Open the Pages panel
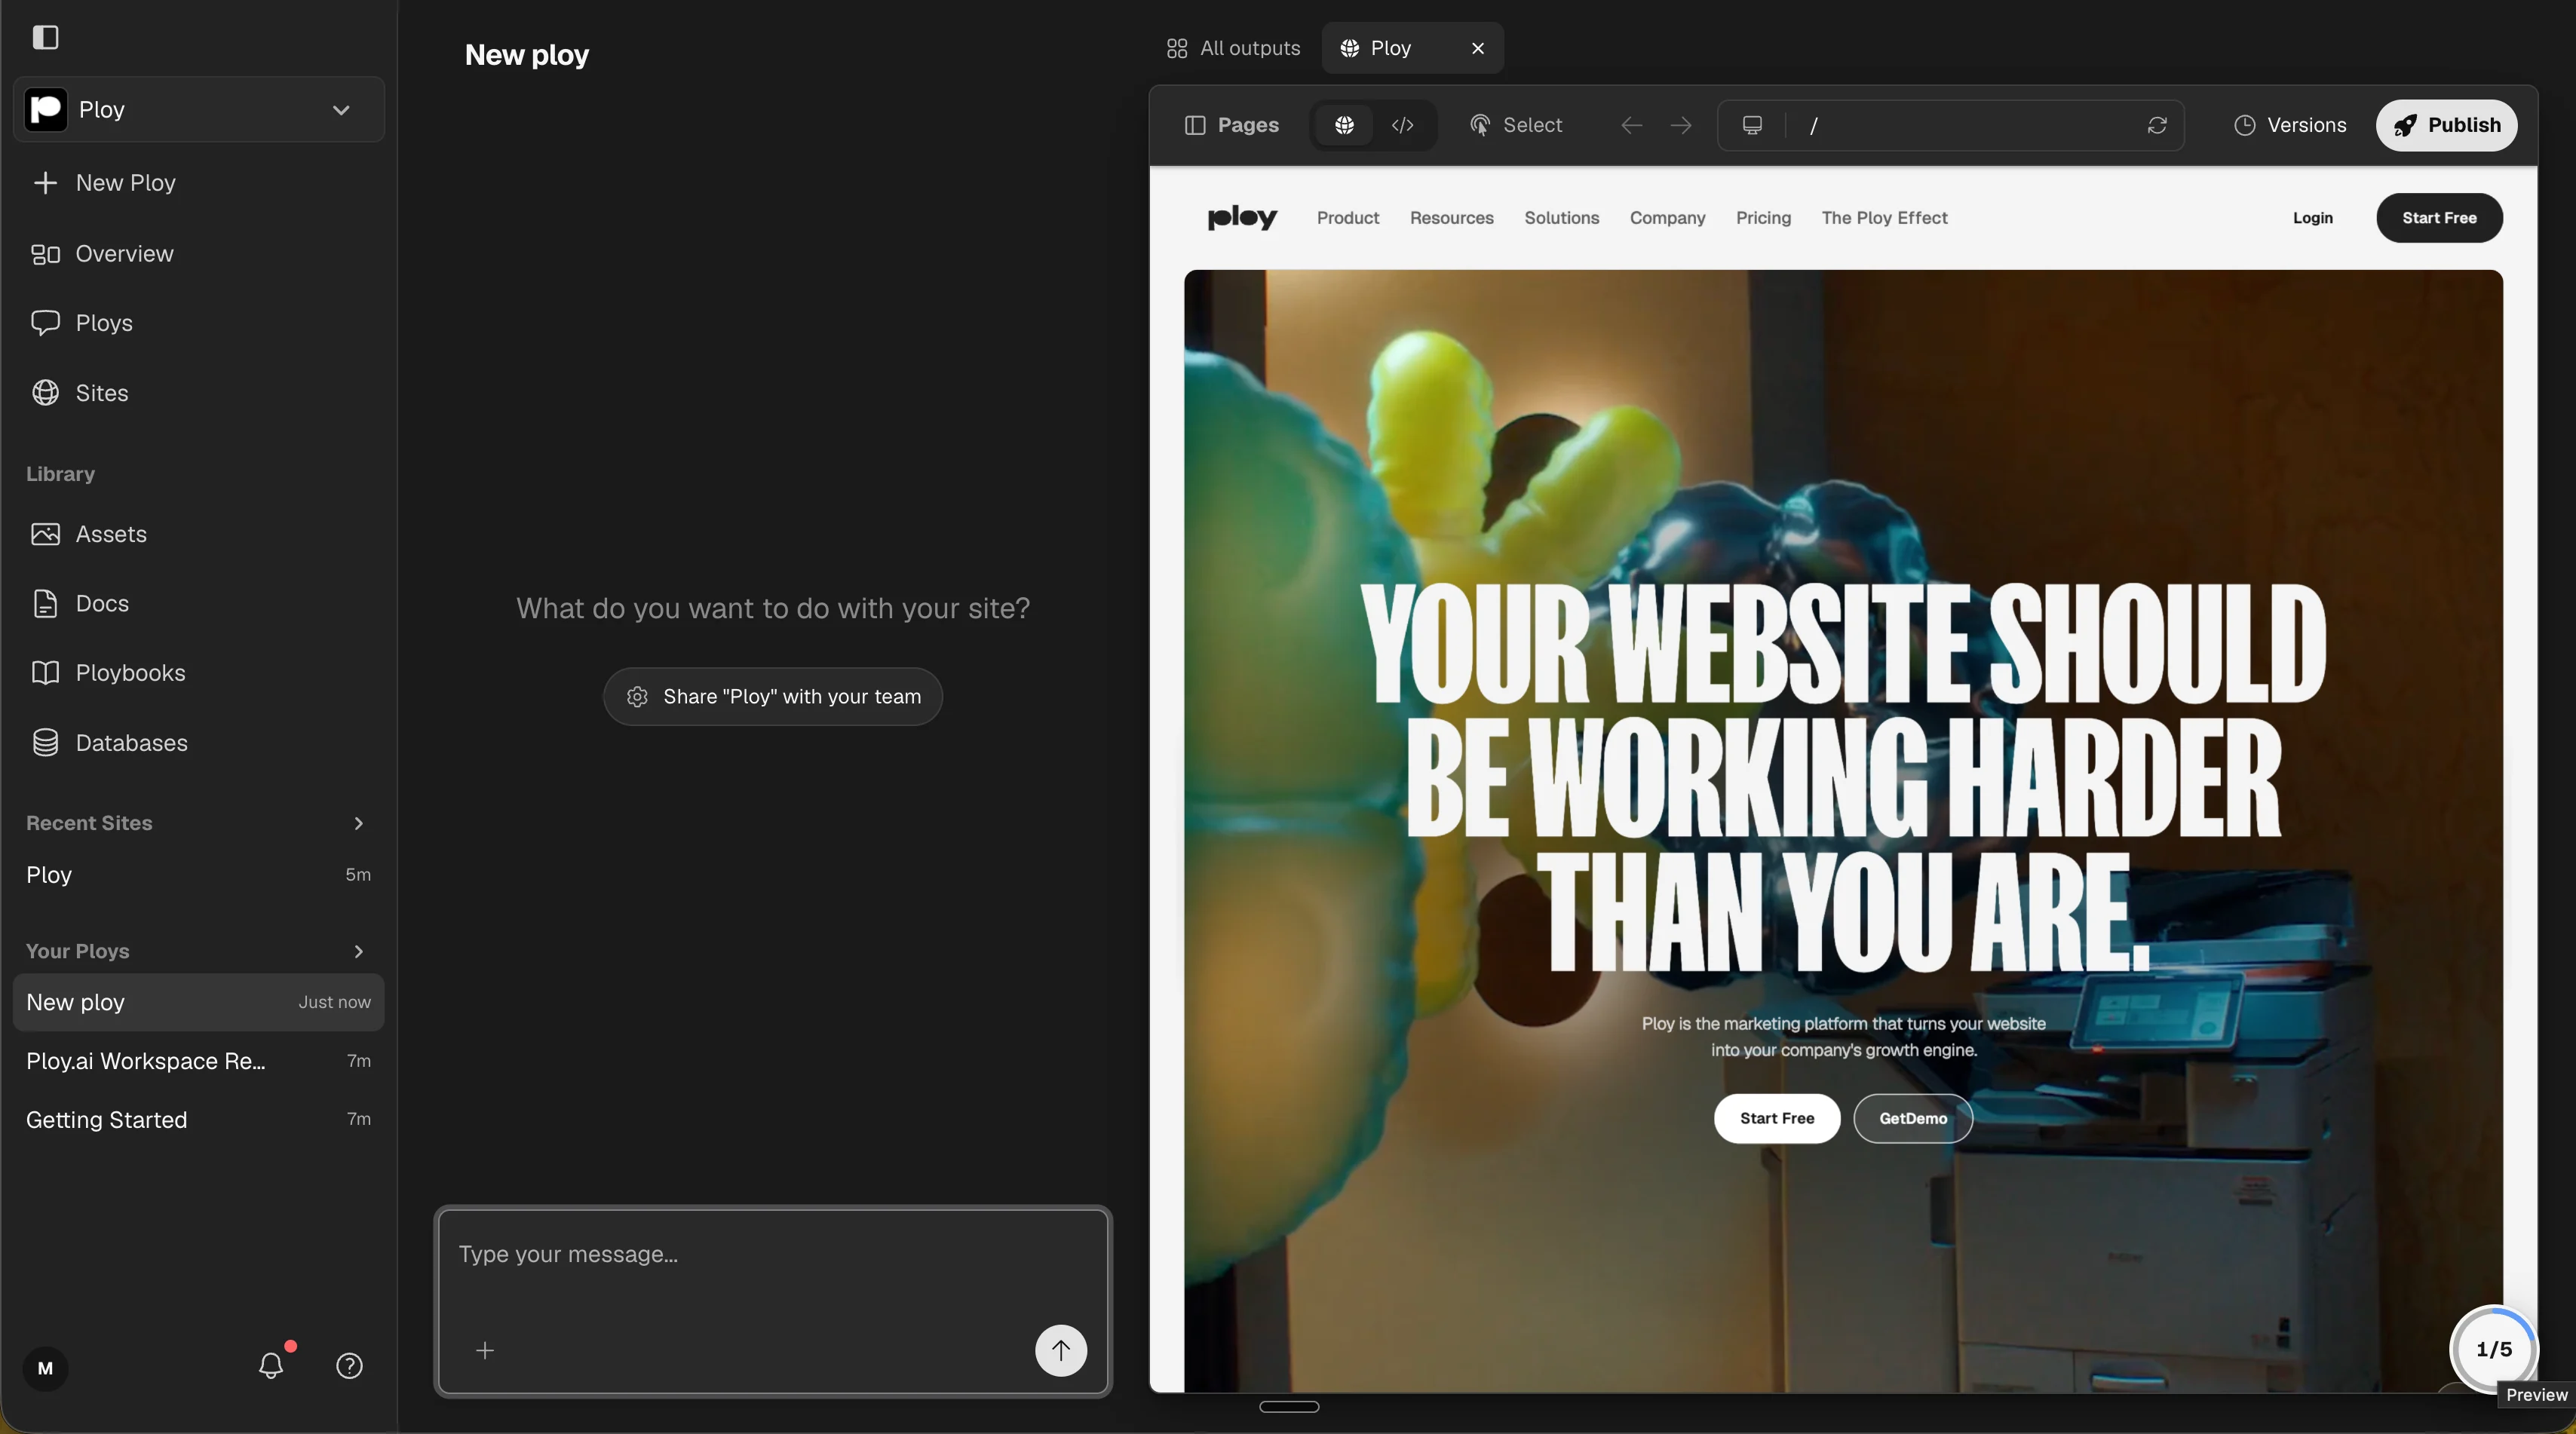 (1232, 125)
